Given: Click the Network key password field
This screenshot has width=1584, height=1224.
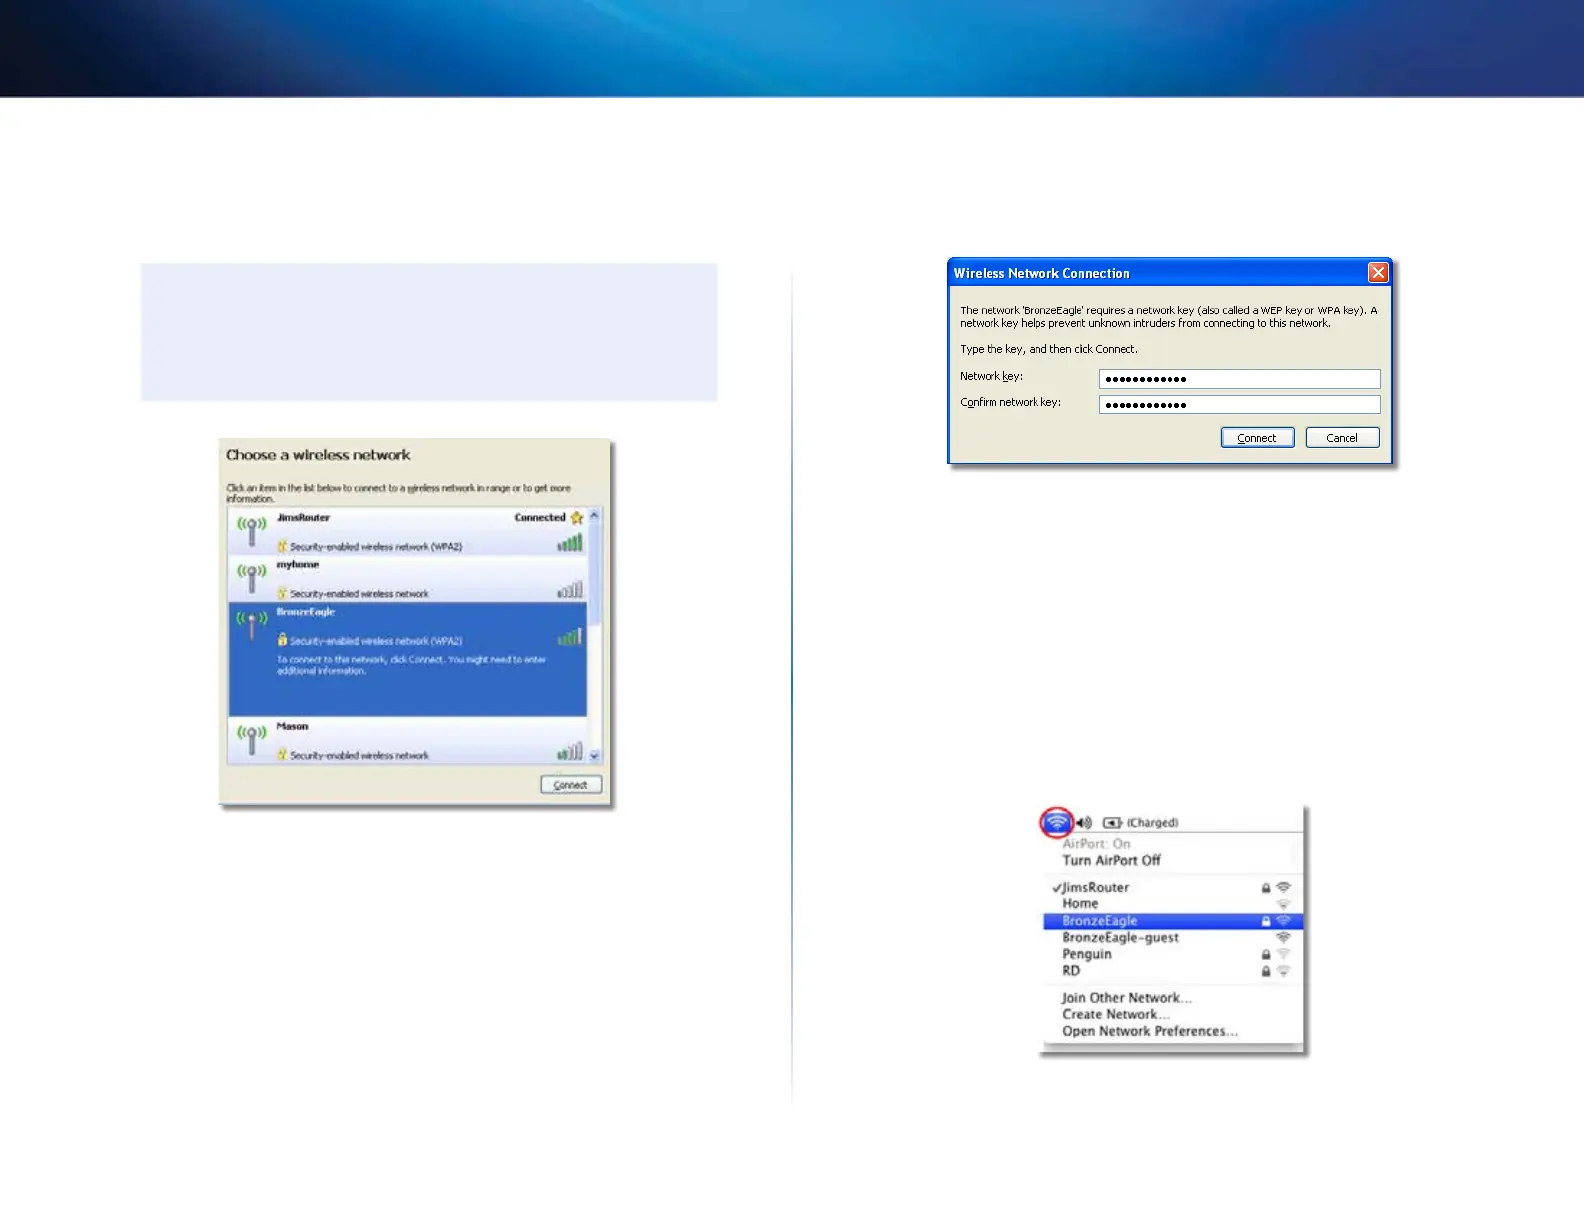Looking at the screenshot, I should click(1239, 379).
